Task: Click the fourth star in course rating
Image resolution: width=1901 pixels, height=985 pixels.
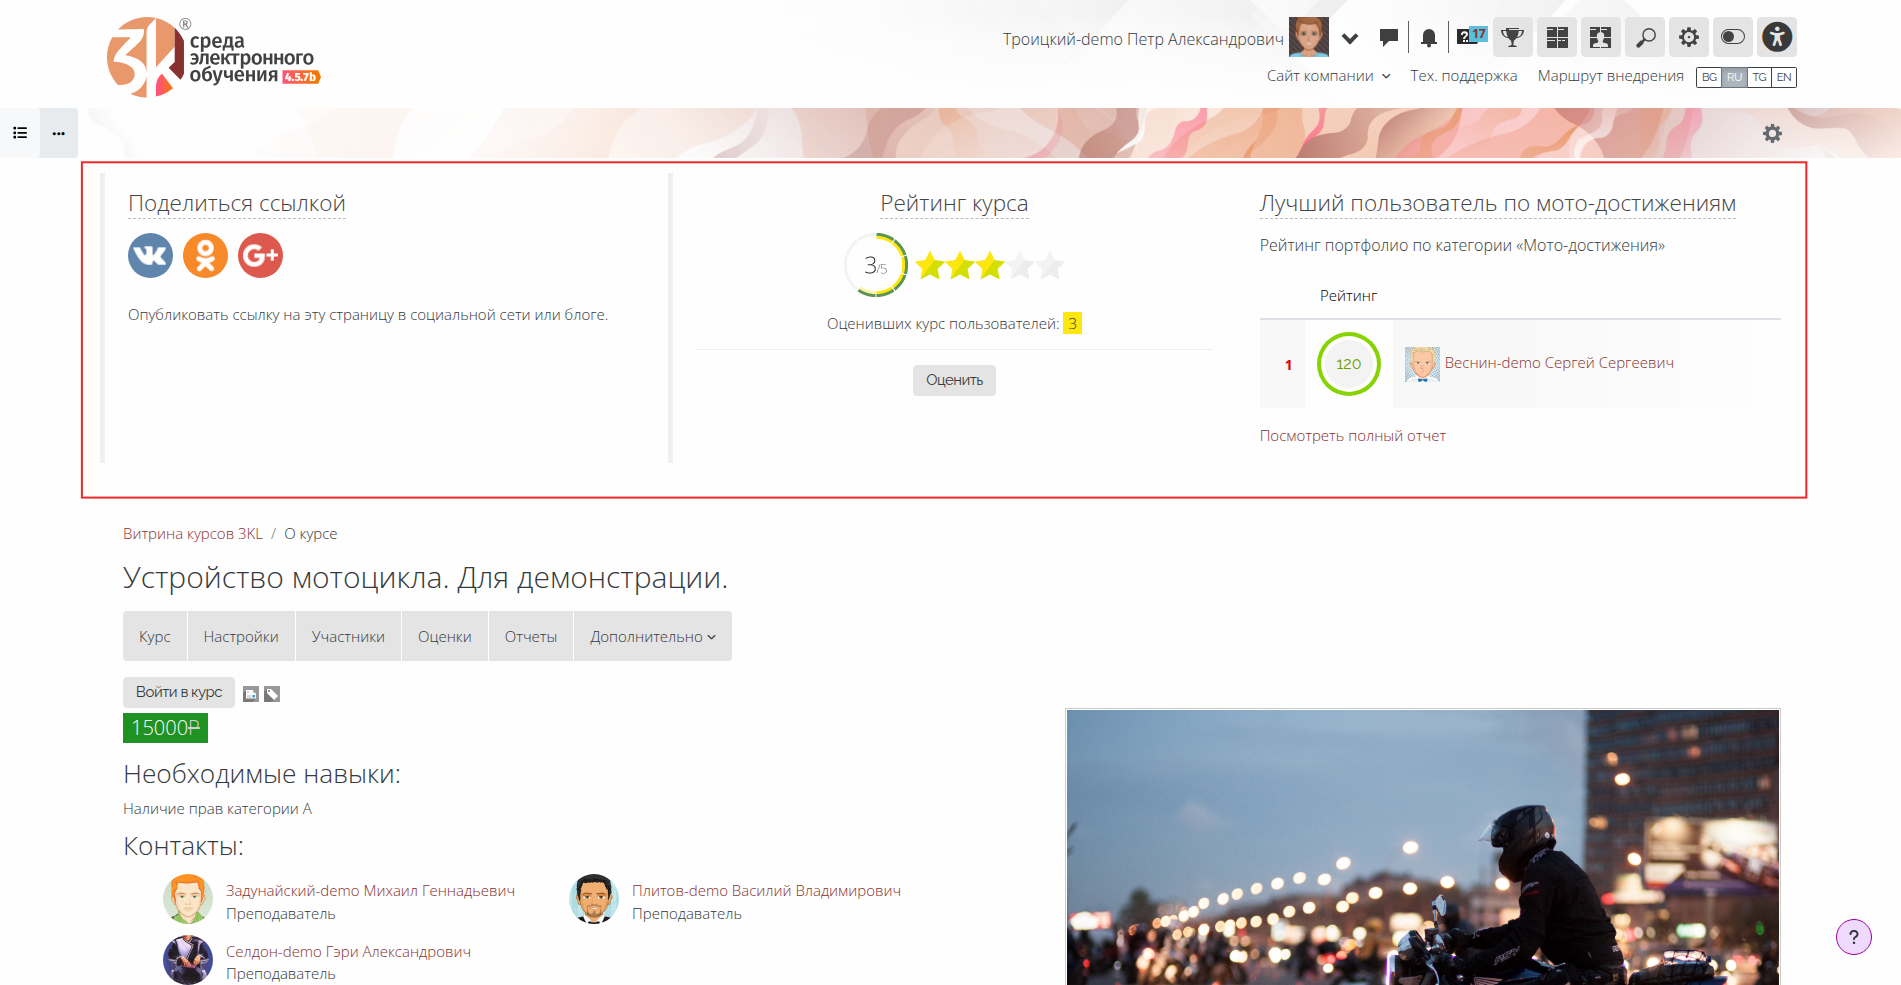Action: point(1020,266)
